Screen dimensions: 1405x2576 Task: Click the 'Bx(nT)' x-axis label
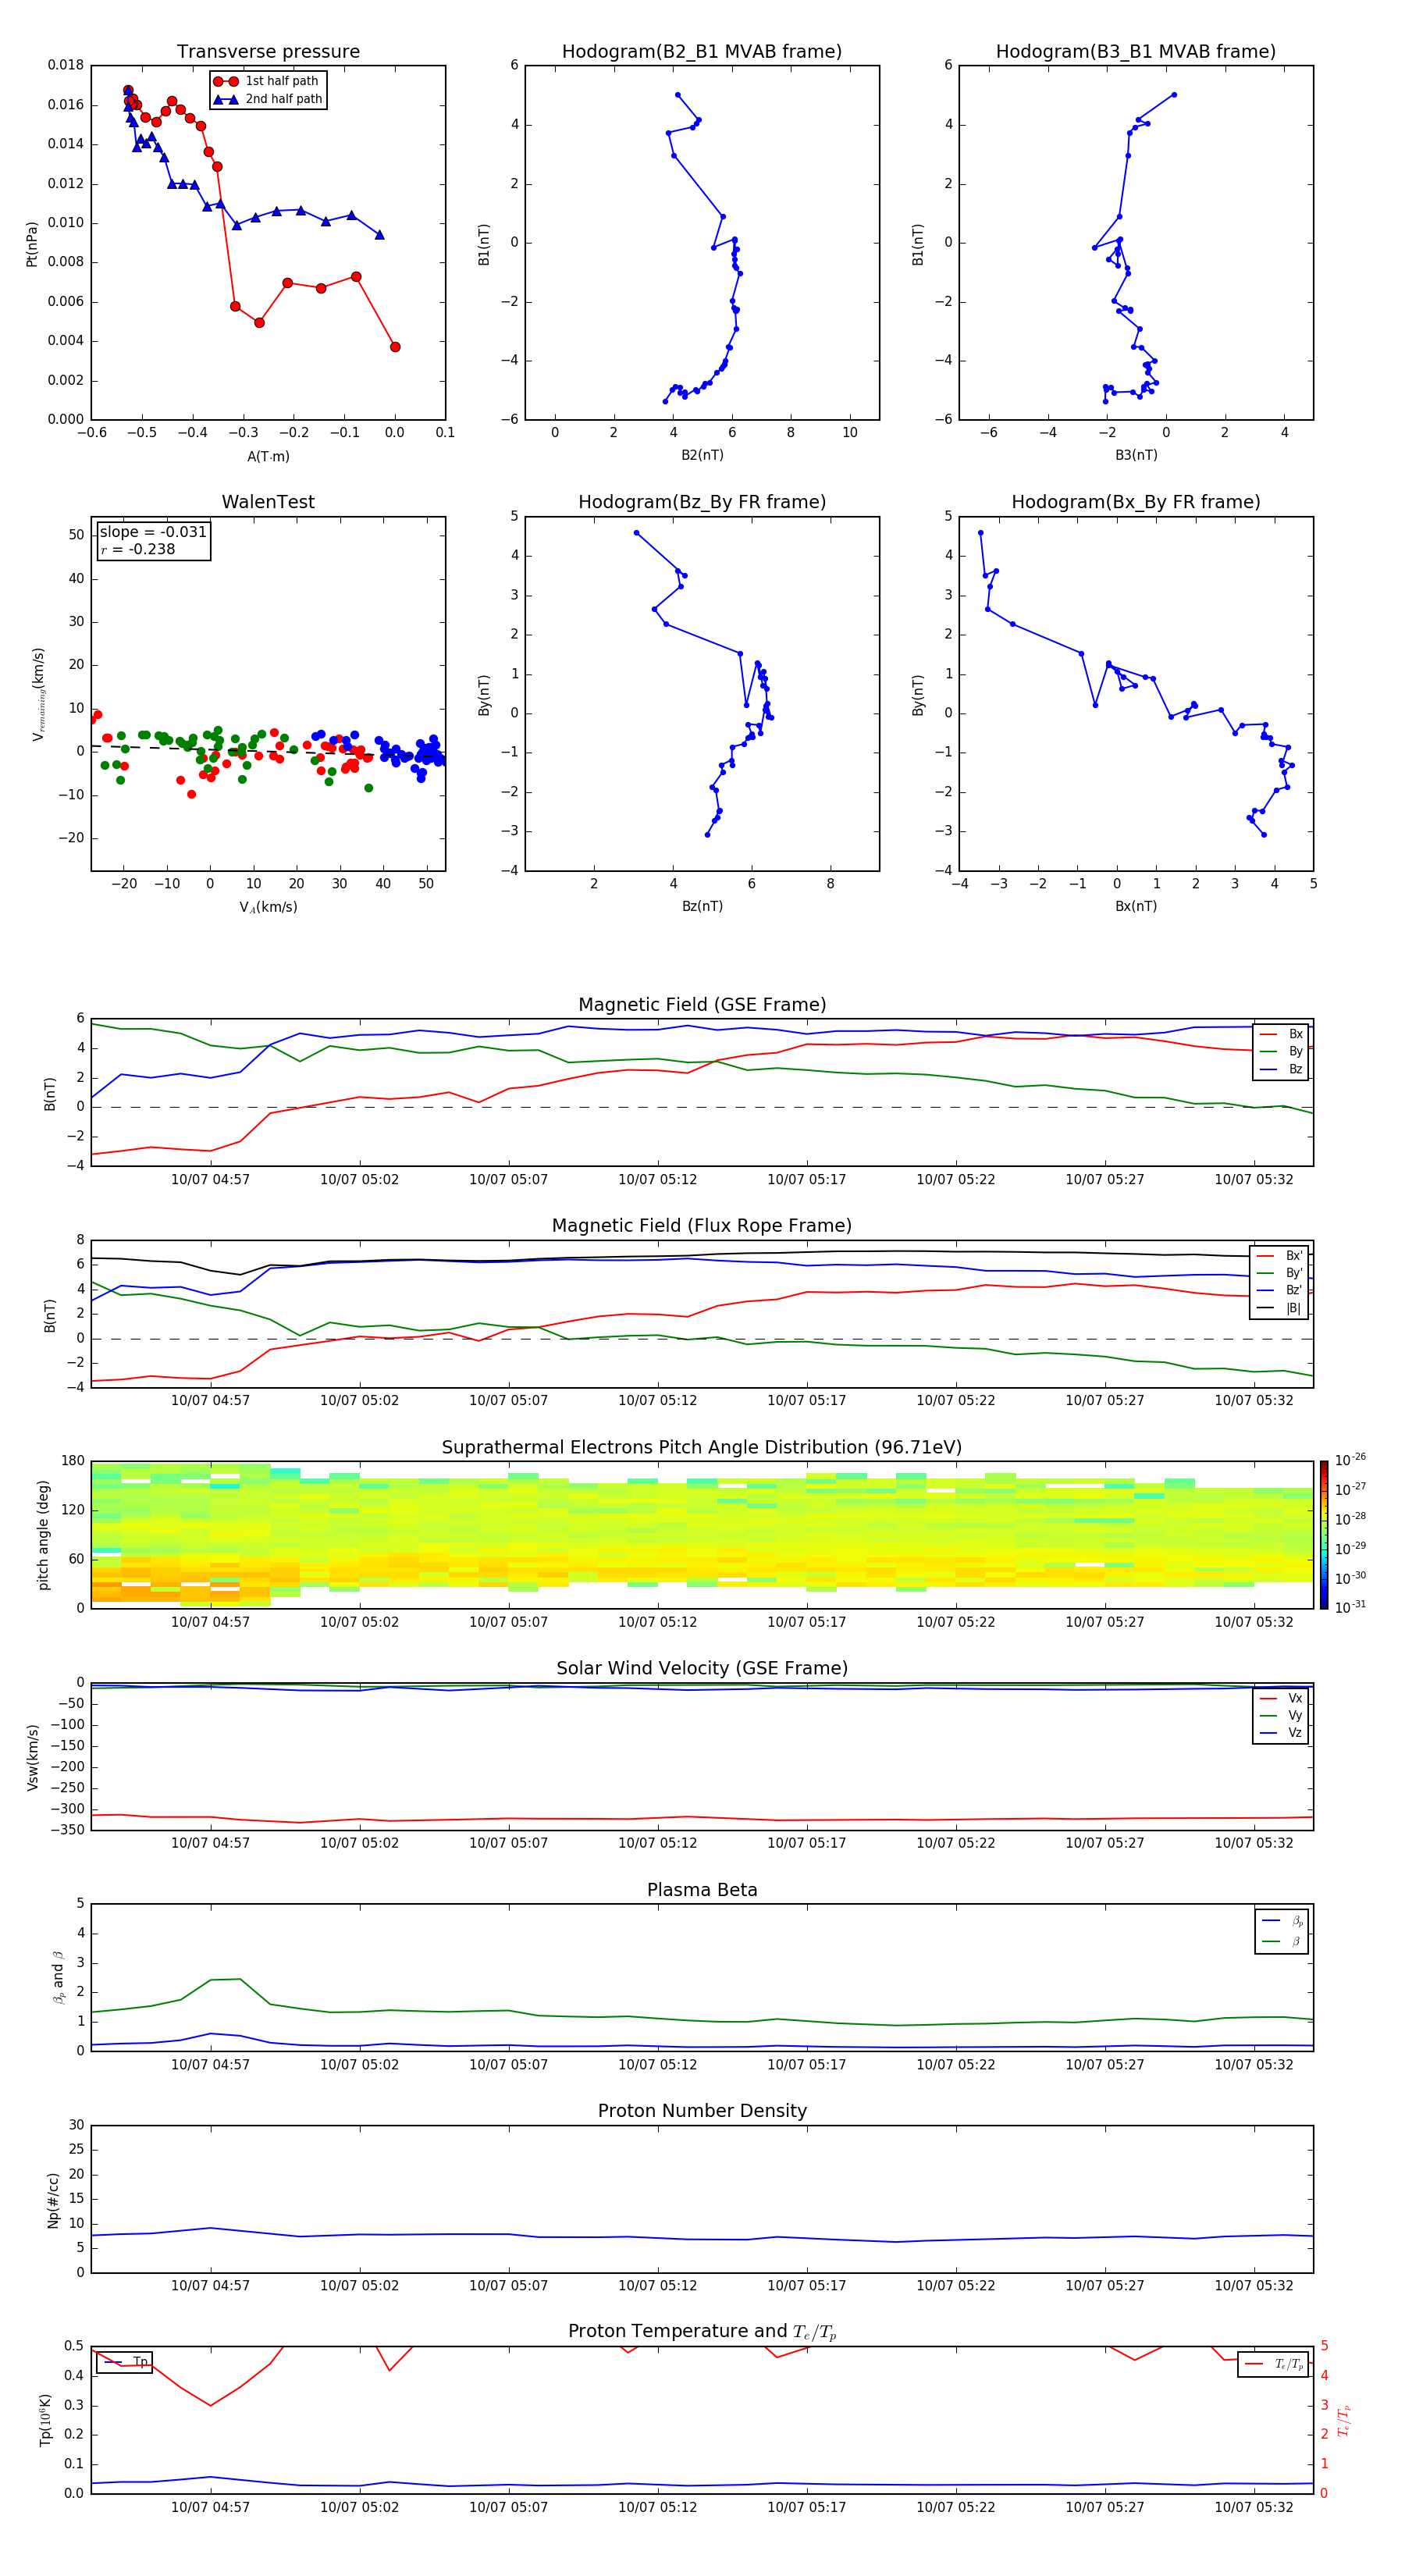(1136, 906)
